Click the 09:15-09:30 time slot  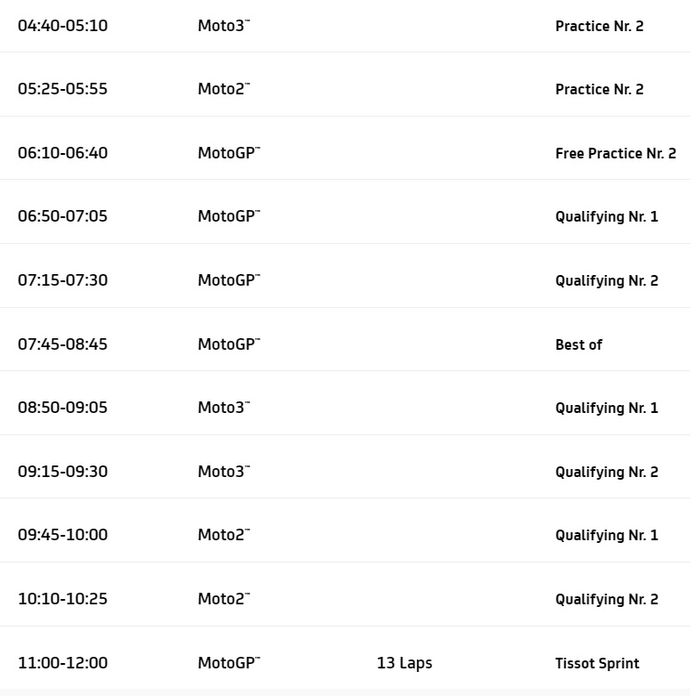click(62, 471)
